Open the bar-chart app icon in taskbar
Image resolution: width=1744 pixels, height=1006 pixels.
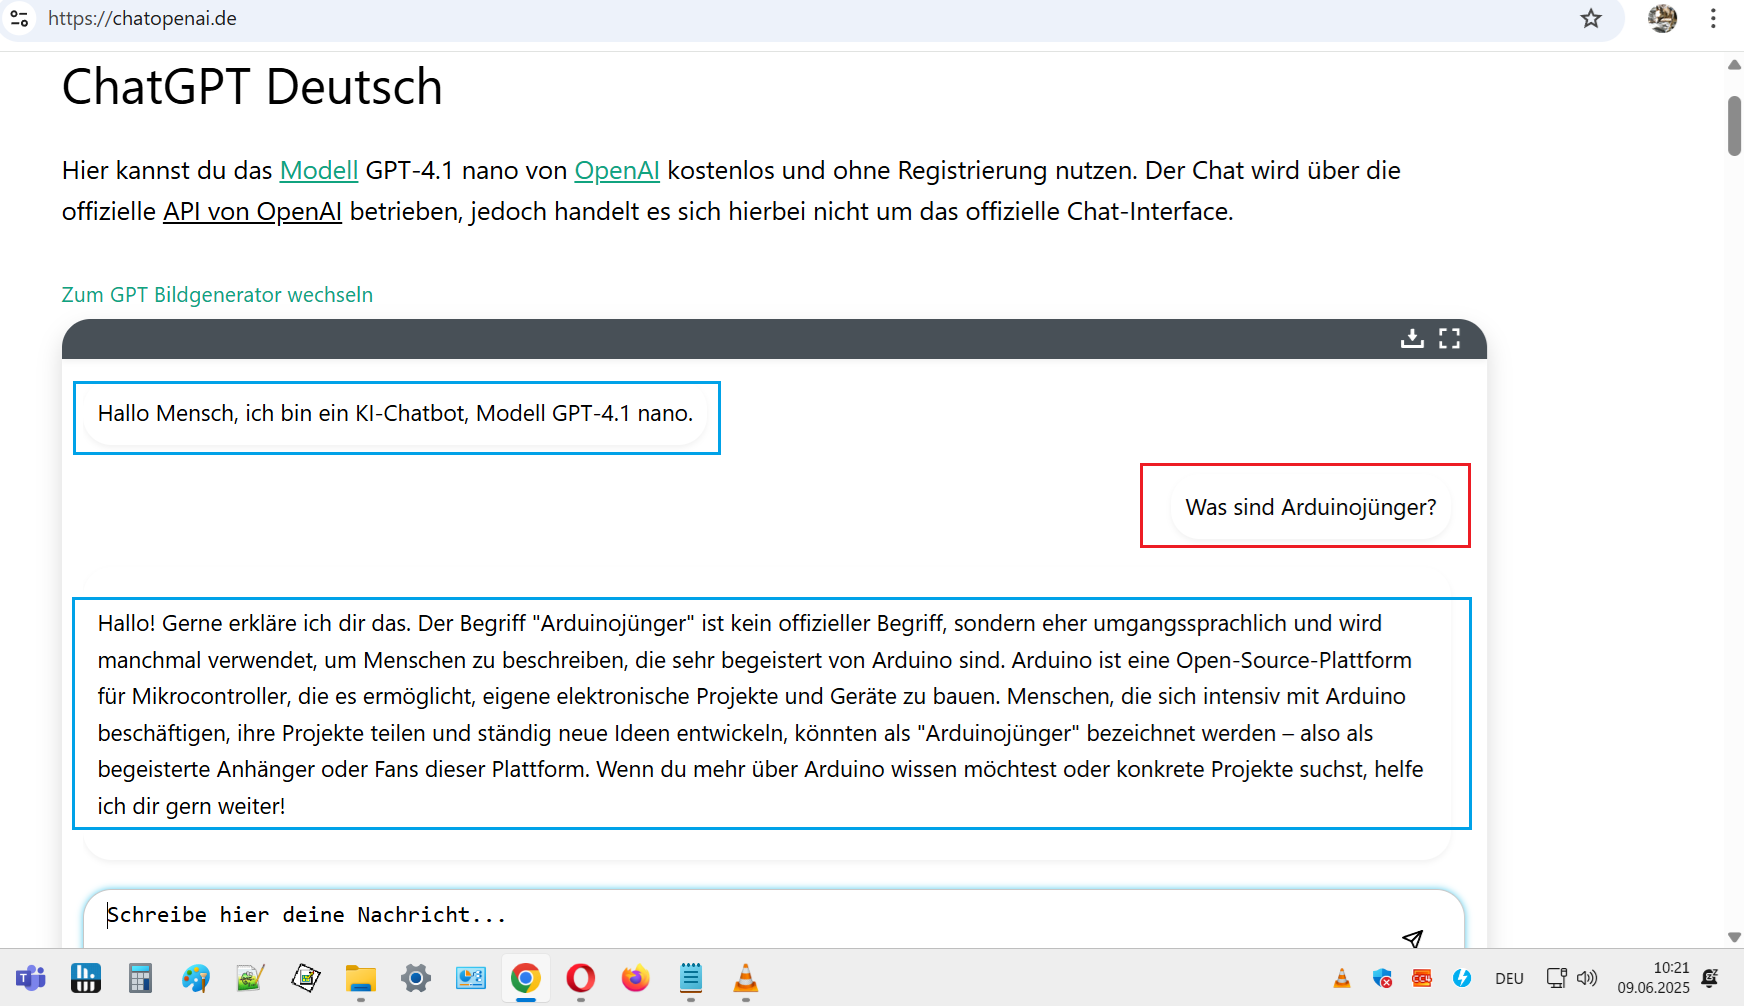(x=86, y=978)
